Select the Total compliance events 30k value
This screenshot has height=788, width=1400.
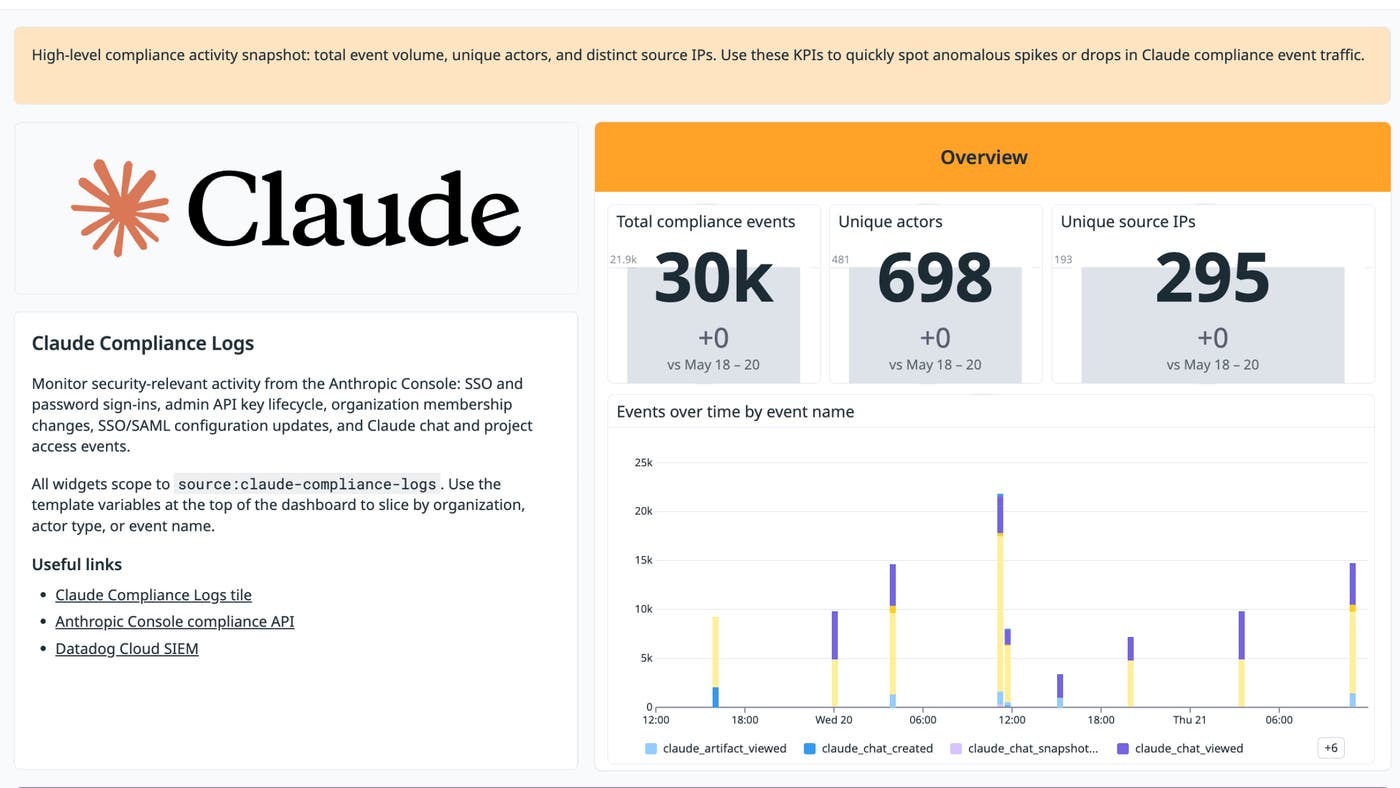713,278
